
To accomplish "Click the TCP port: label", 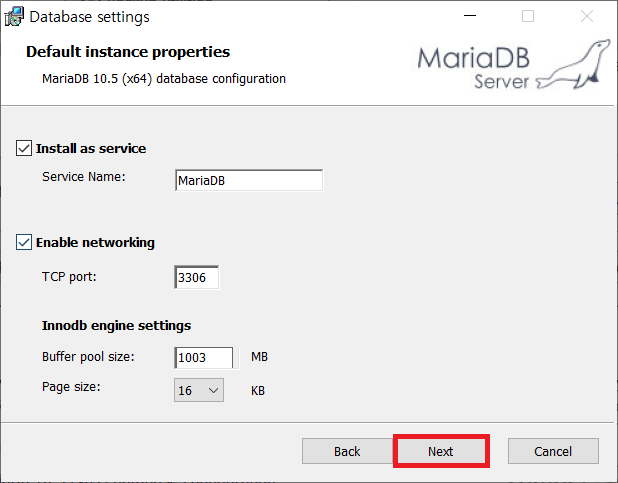I will point(69,277).
